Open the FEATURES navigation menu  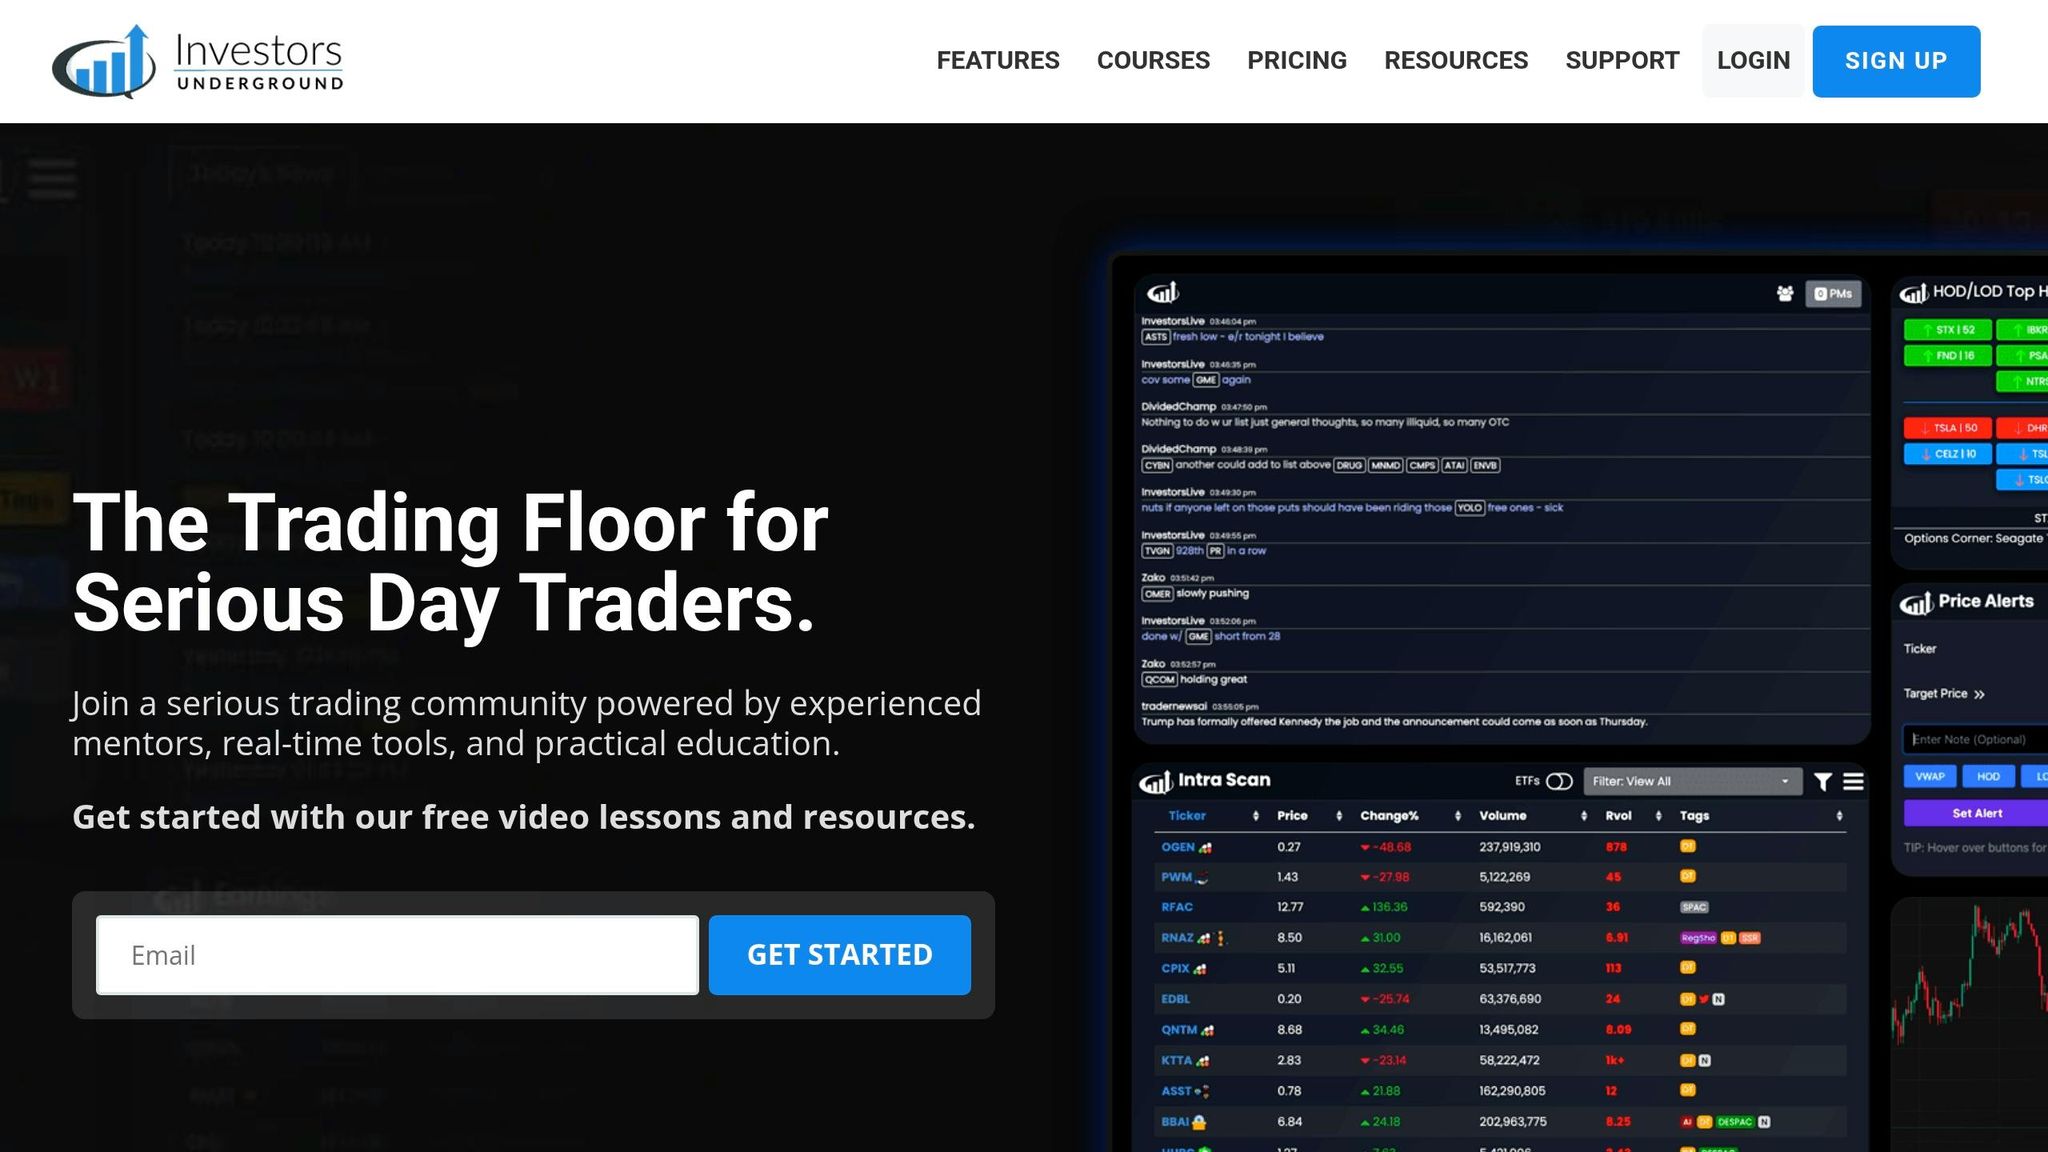click(x=997, y=60)
